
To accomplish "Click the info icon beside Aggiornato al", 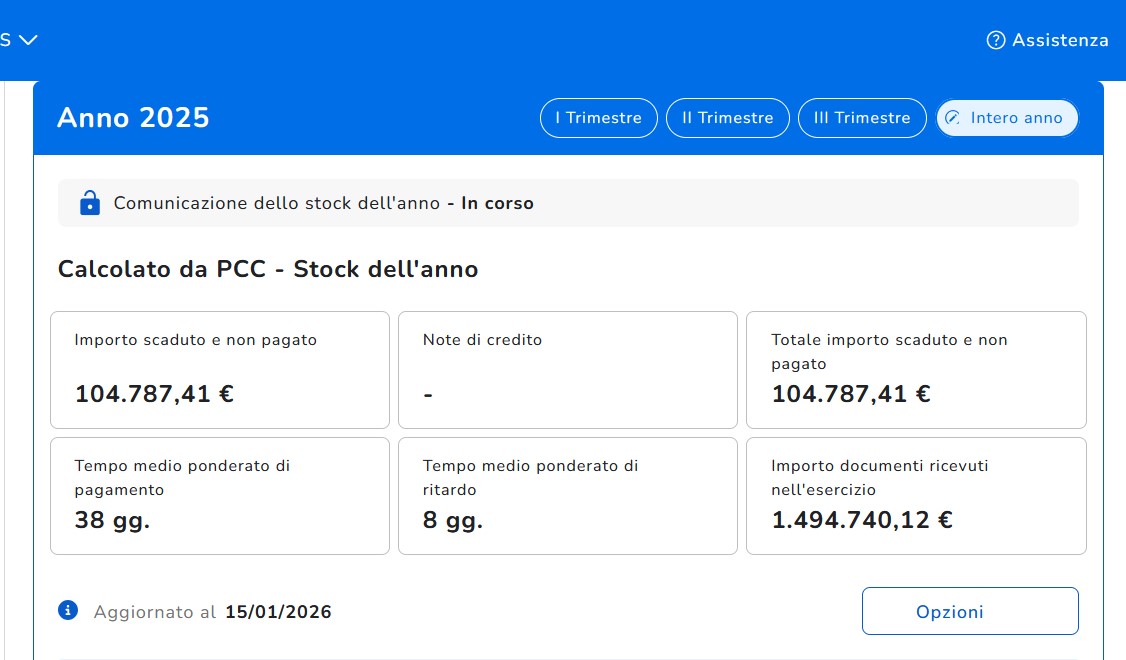I will tap(68, 610).
